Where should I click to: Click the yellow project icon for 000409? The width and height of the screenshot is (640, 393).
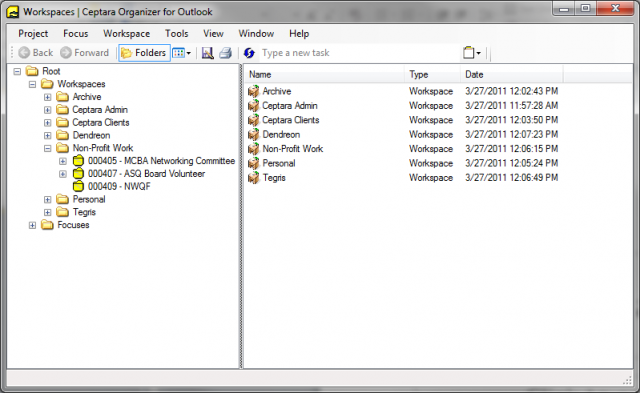(x=78, y=187)
